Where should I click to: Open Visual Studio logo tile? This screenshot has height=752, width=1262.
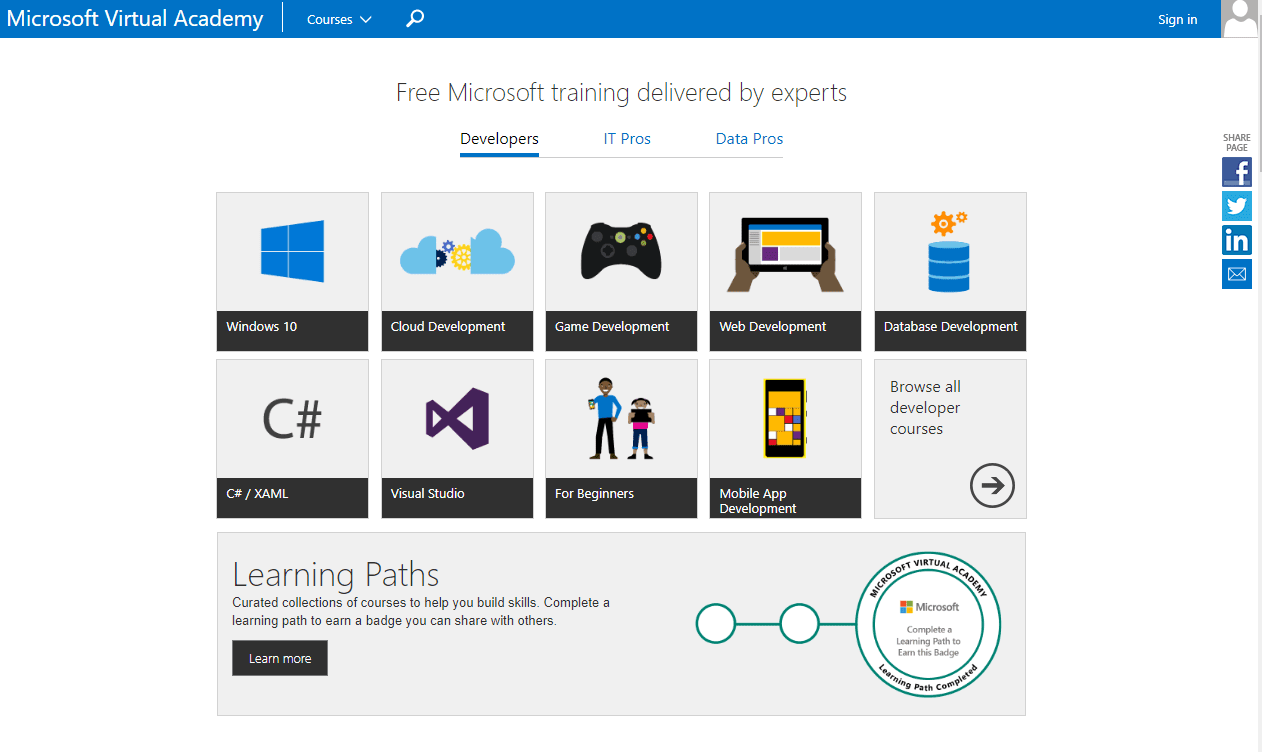click(x=457, y=439)
